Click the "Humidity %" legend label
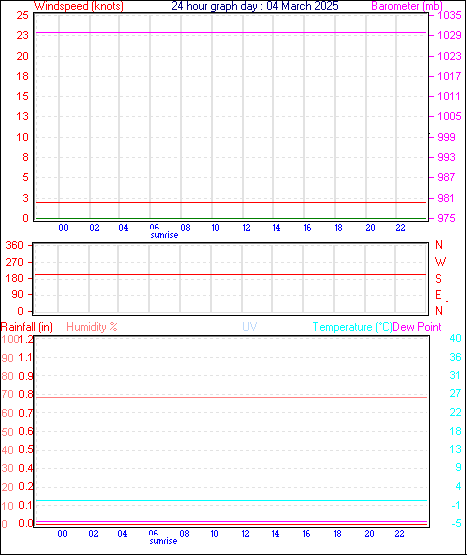The height and width of the screenshot is (559, 467). [92, 327]
